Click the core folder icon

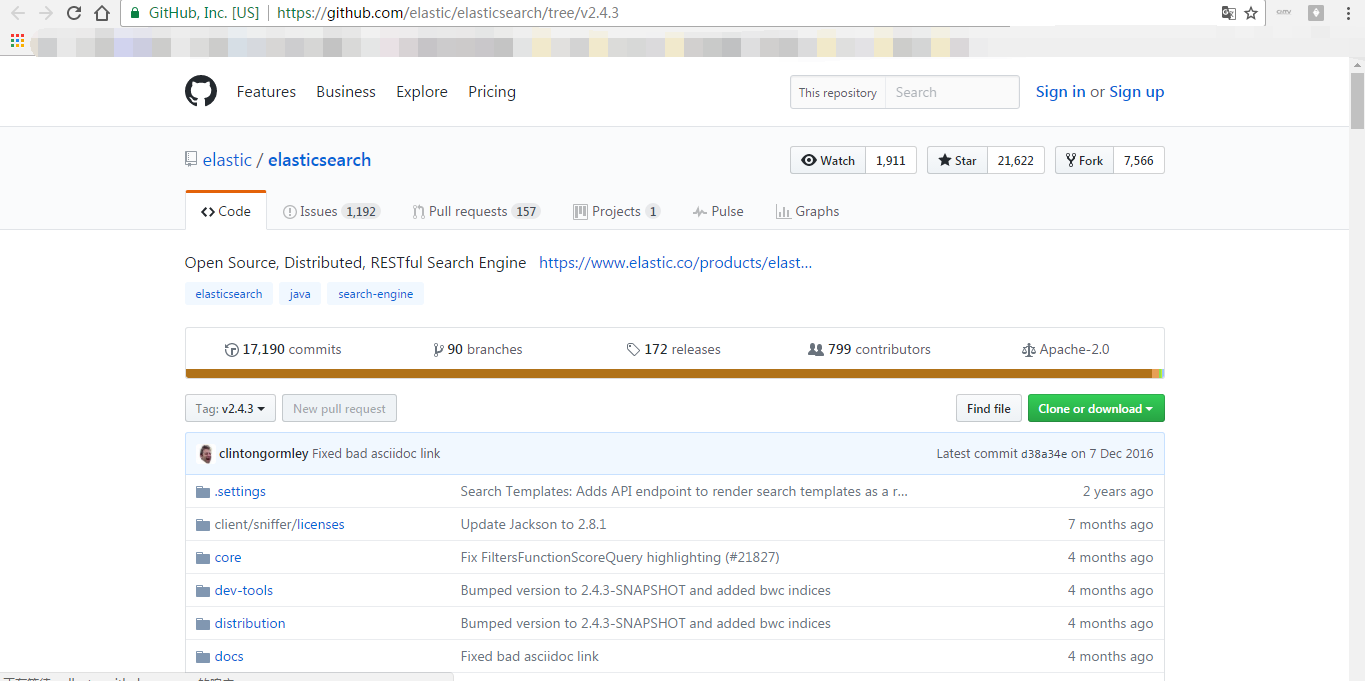tap(204, 558)
